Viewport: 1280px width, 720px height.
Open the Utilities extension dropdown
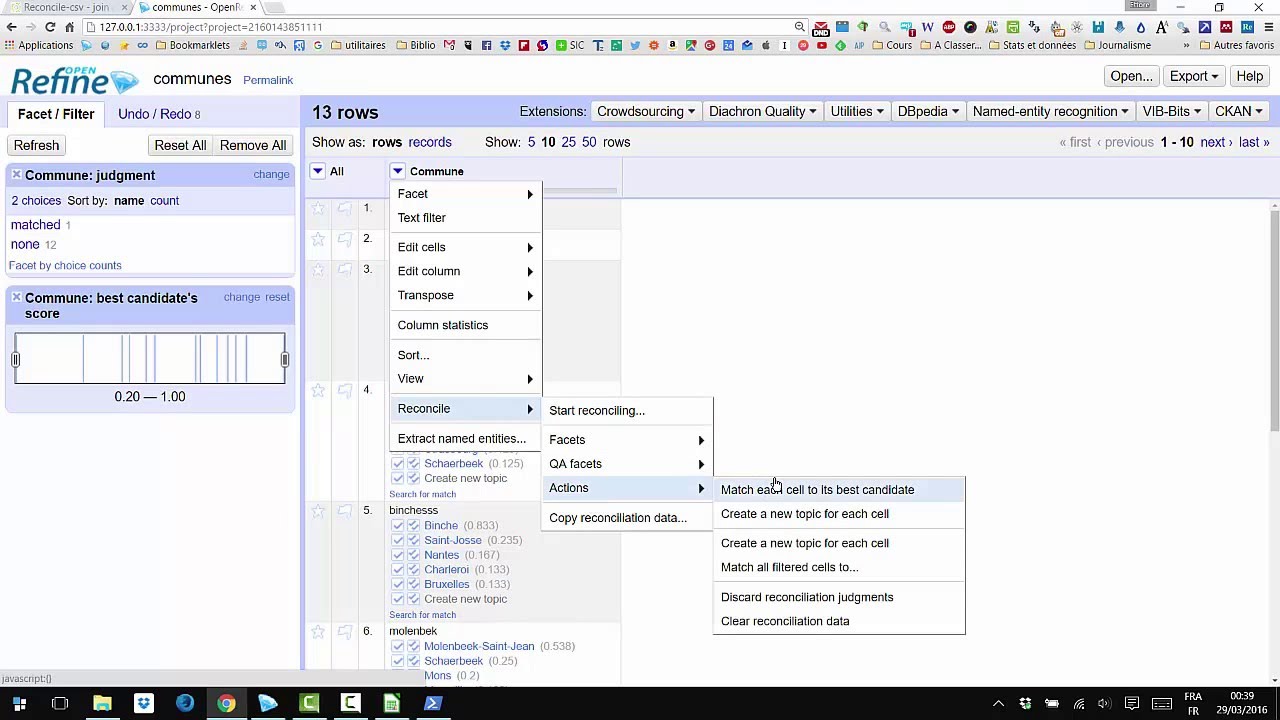(x=857, y=112)
